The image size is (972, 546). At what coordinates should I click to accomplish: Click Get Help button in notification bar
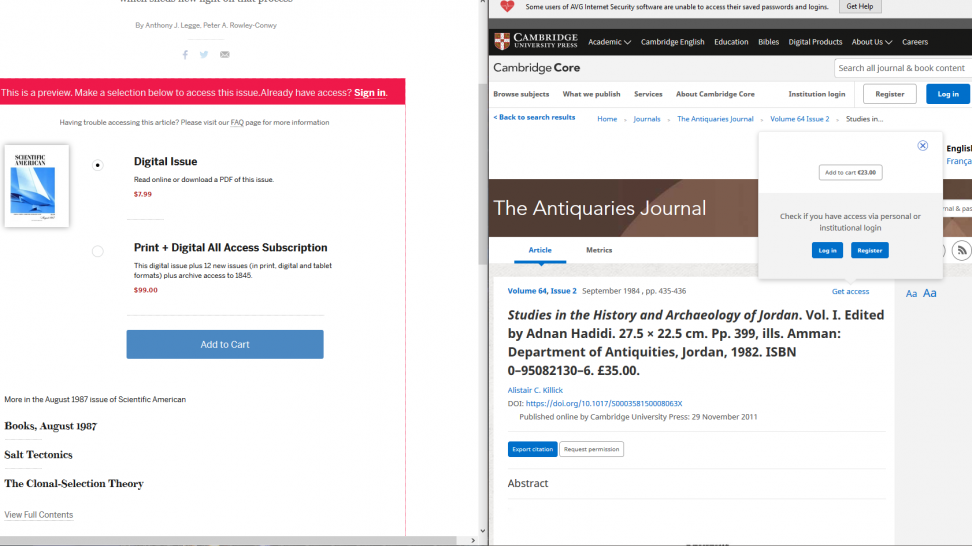pyautogui.click(x=859, y=6)
